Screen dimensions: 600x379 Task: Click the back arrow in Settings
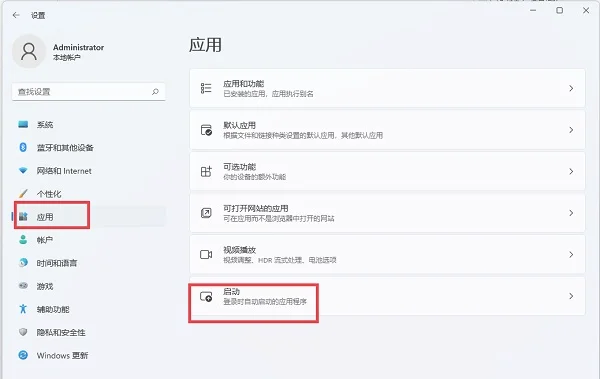tap(16, 15)
